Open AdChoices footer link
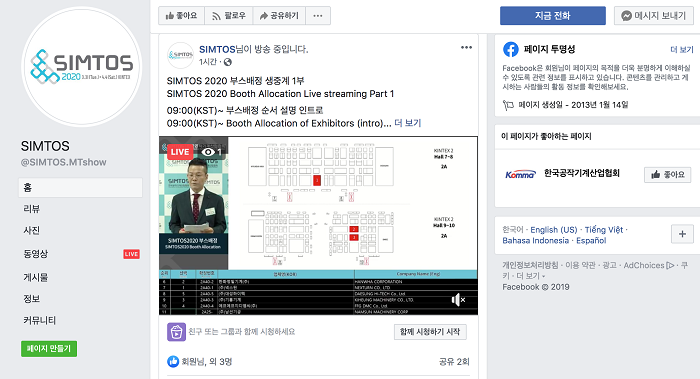The image size is (700, 379). [649, 265]
